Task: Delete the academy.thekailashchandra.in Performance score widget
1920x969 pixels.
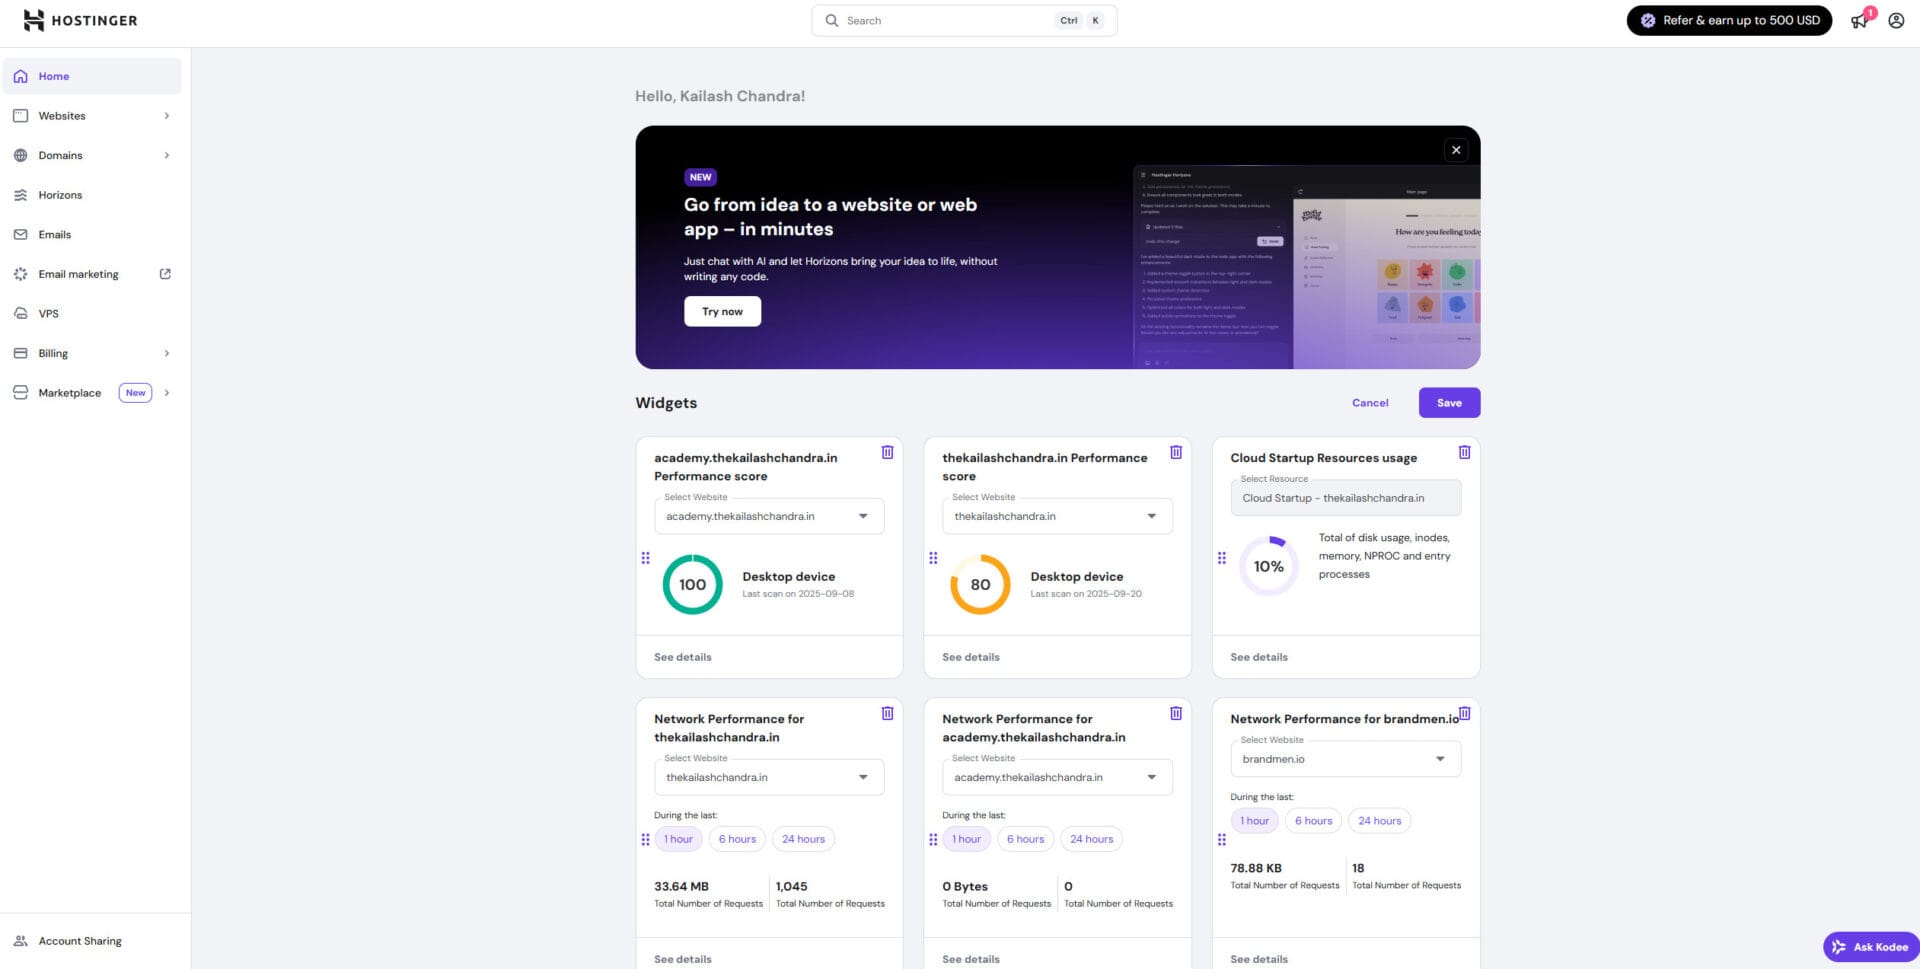Action: pyautogui.click(x=887, y=452)
